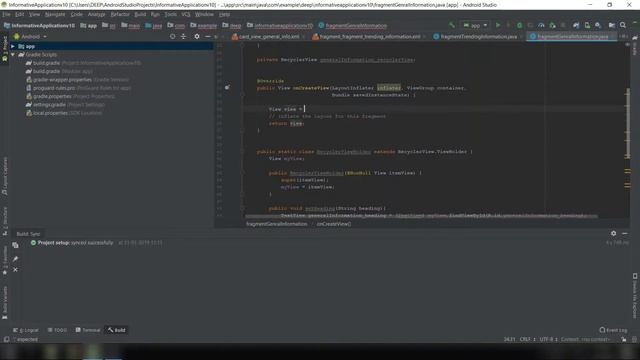Expand the app module node
This screenshot has height=360, width=640.
pos(13,47)
